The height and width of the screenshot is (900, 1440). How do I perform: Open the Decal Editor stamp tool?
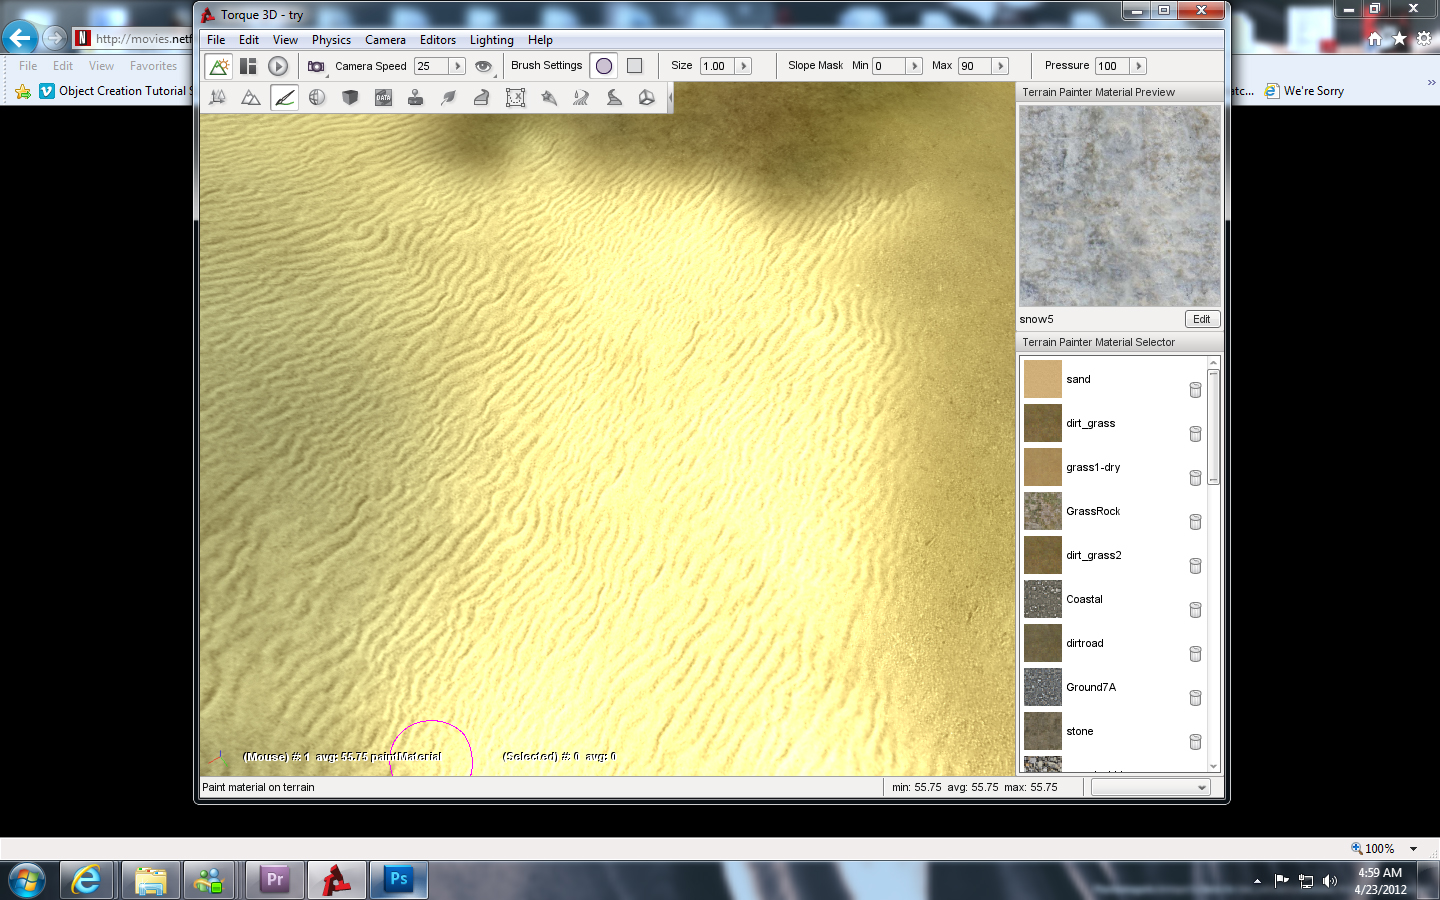pos(415,97)
